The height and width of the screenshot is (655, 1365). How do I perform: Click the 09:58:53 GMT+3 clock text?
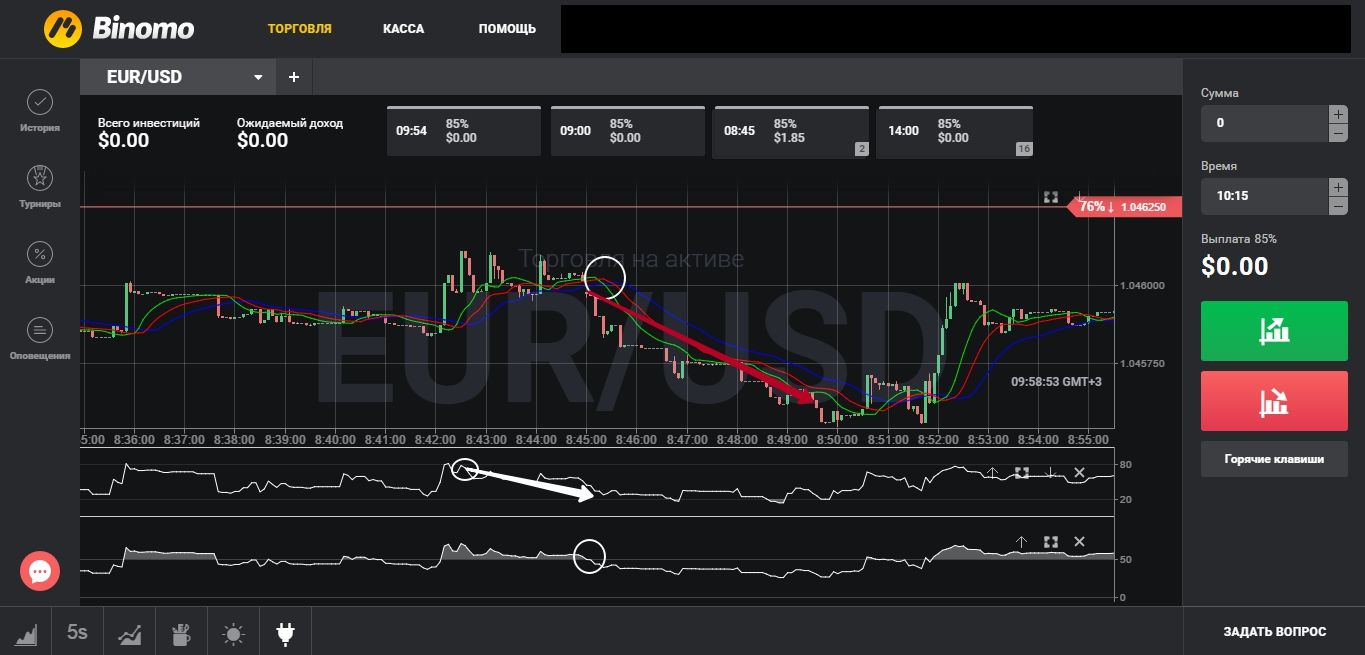(1056, 382)
